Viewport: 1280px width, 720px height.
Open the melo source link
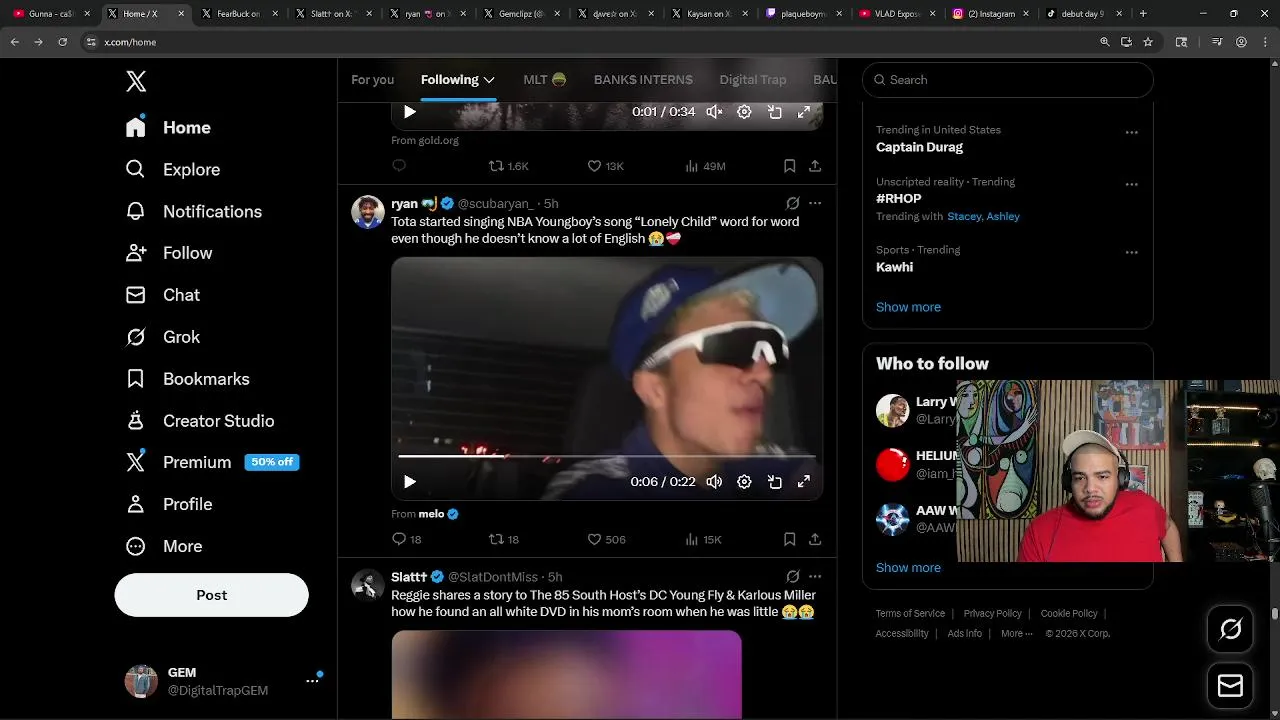tap(438, 514)
